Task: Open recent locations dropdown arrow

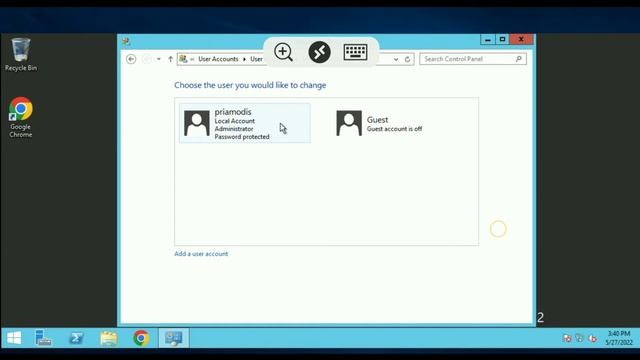Action: point(159,59)
